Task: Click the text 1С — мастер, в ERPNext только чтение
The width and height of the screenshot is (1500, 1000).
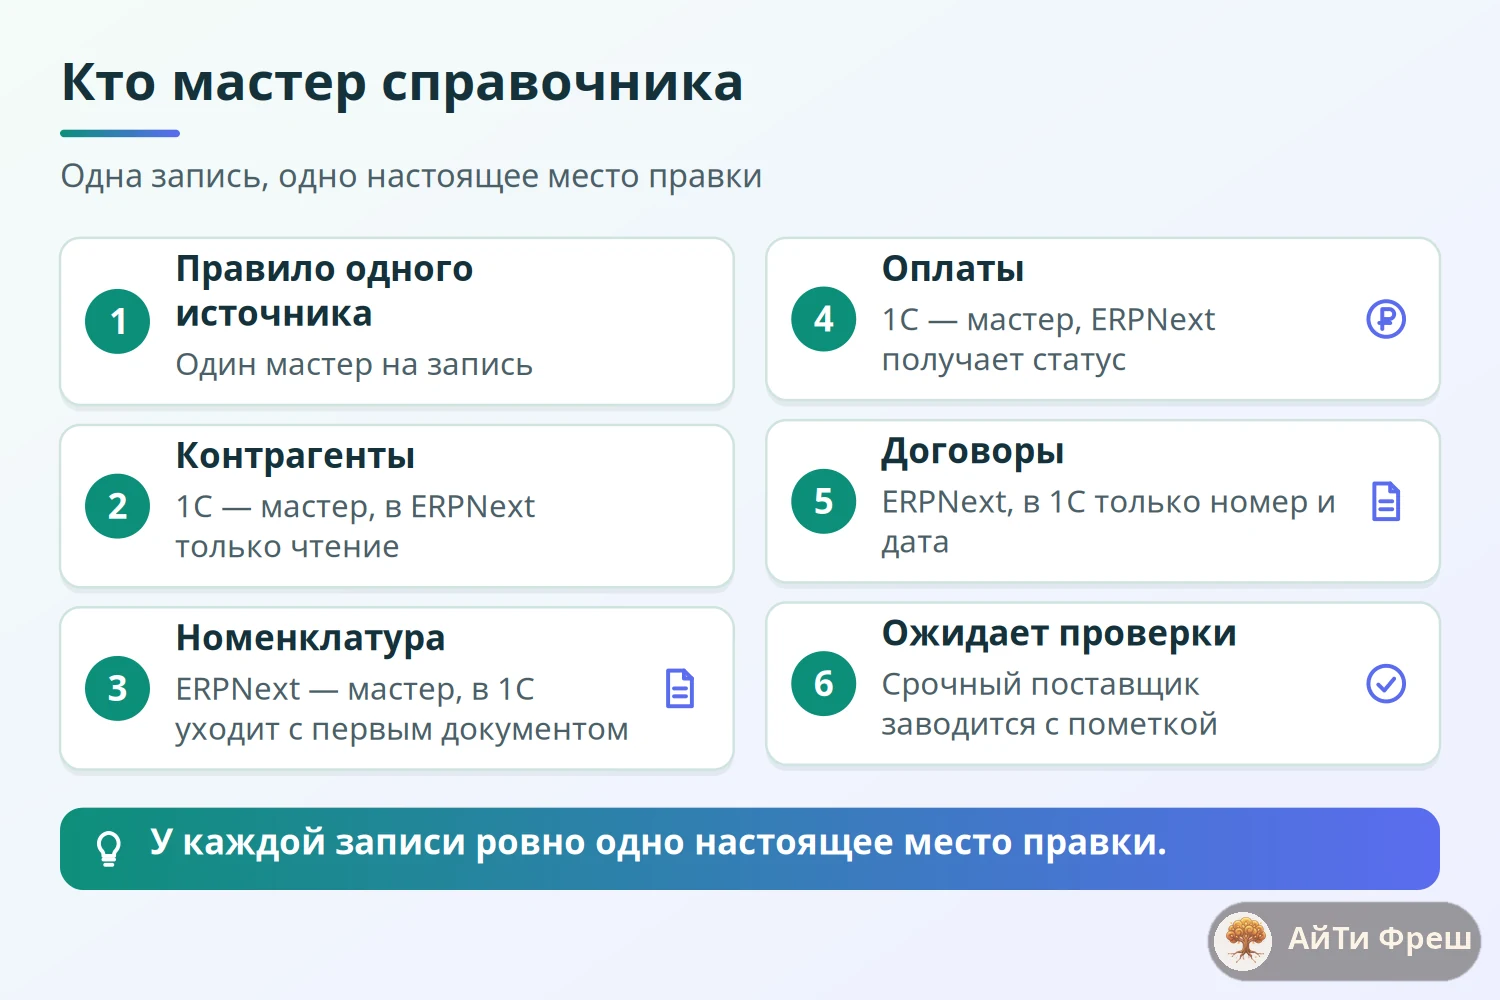Action: click(356, 527)
